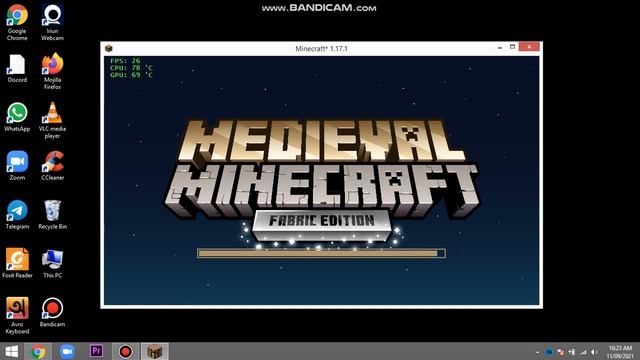
Task: Close the Minecraft 1.17.1 window
Action: (x=529, y=47)
